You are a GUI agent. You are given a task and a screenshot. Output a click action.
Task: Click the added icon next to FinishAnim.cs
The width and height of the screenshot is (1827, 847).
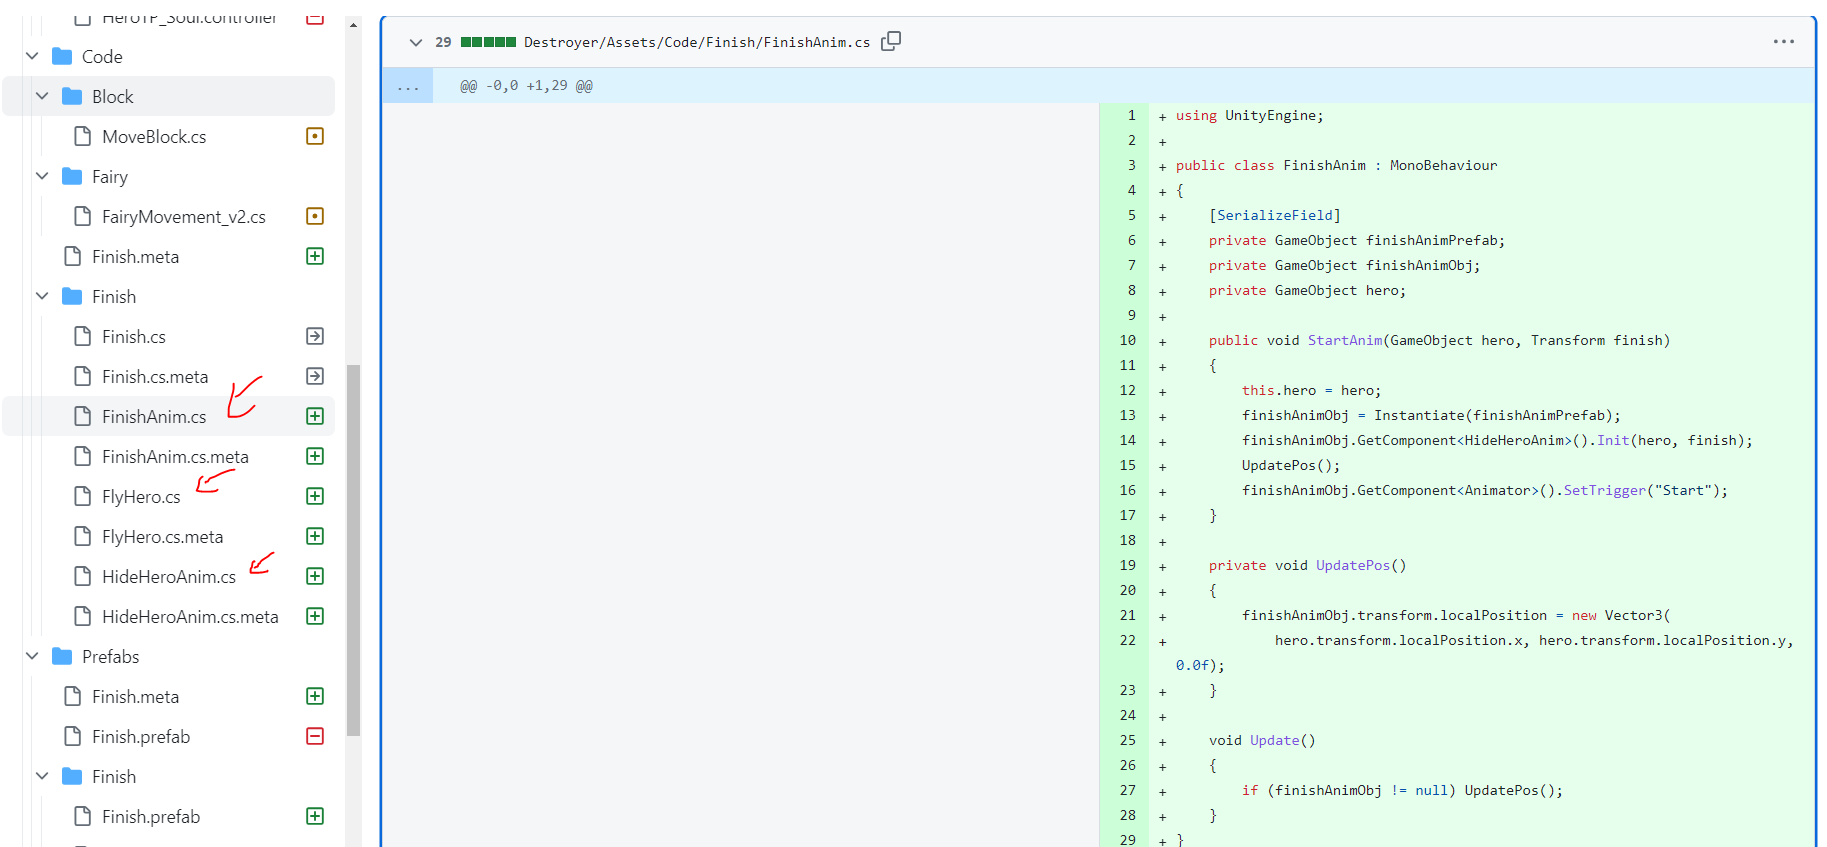[x=315, y=416]
